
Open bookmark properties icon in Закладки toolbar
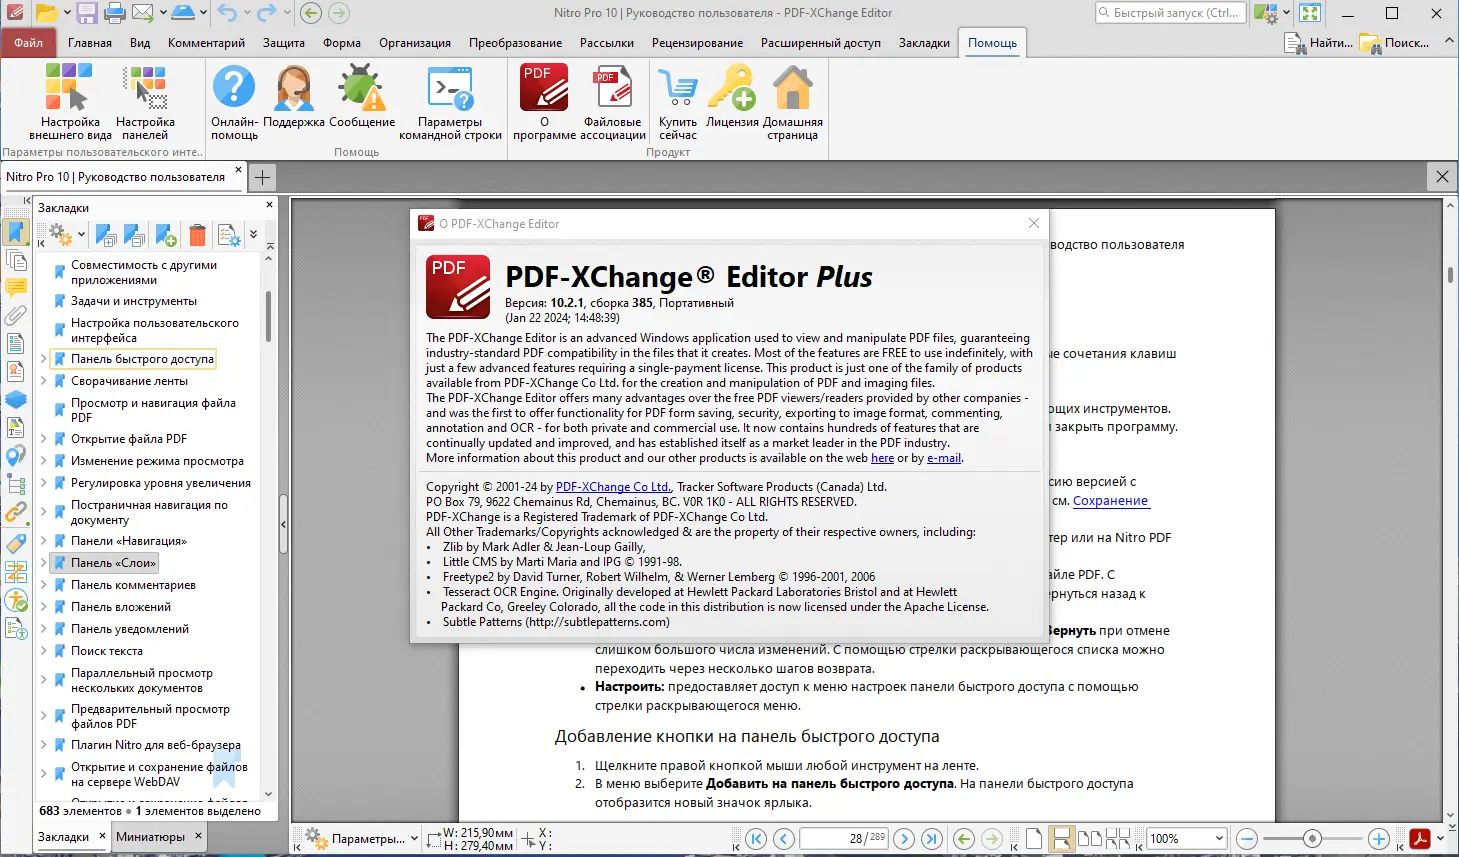[229, 235]
